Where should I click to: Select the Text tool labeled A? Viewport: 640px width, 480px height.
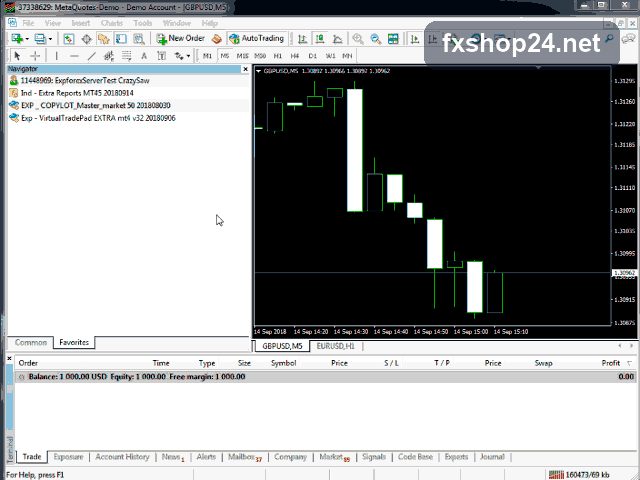pos(144,56)
